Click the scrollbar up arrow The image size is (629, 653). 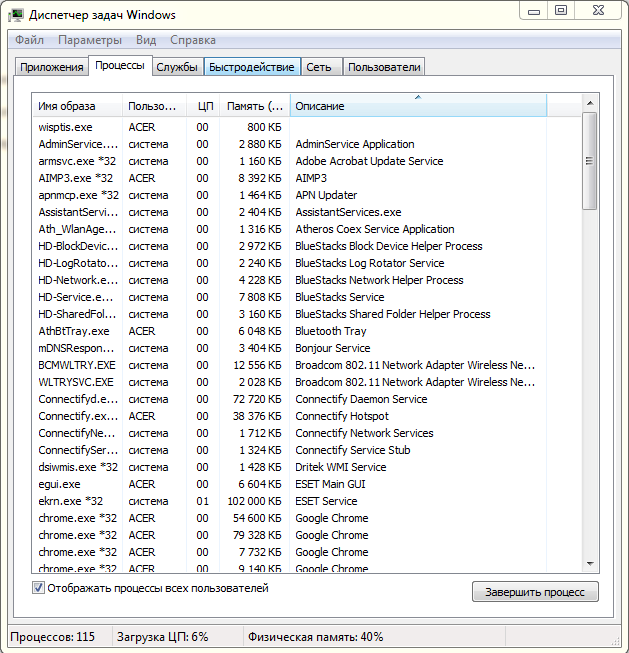590,103
